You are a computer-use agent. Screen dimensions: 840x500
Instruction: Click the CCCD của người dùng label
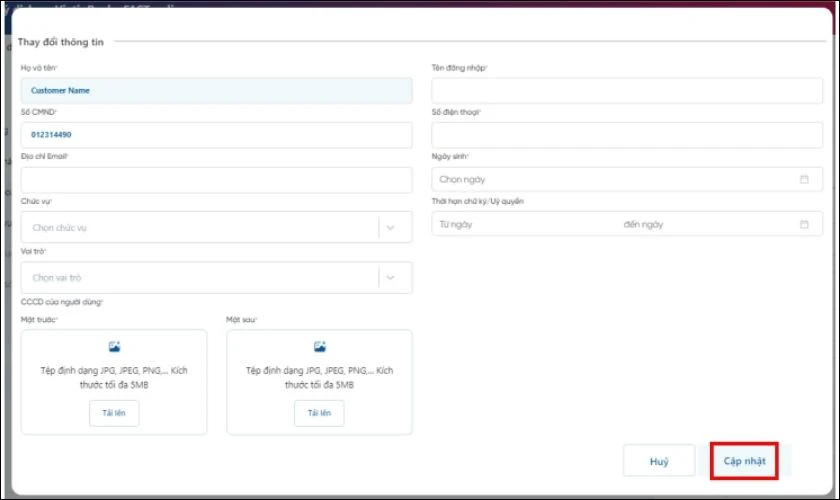click(62, 302)
